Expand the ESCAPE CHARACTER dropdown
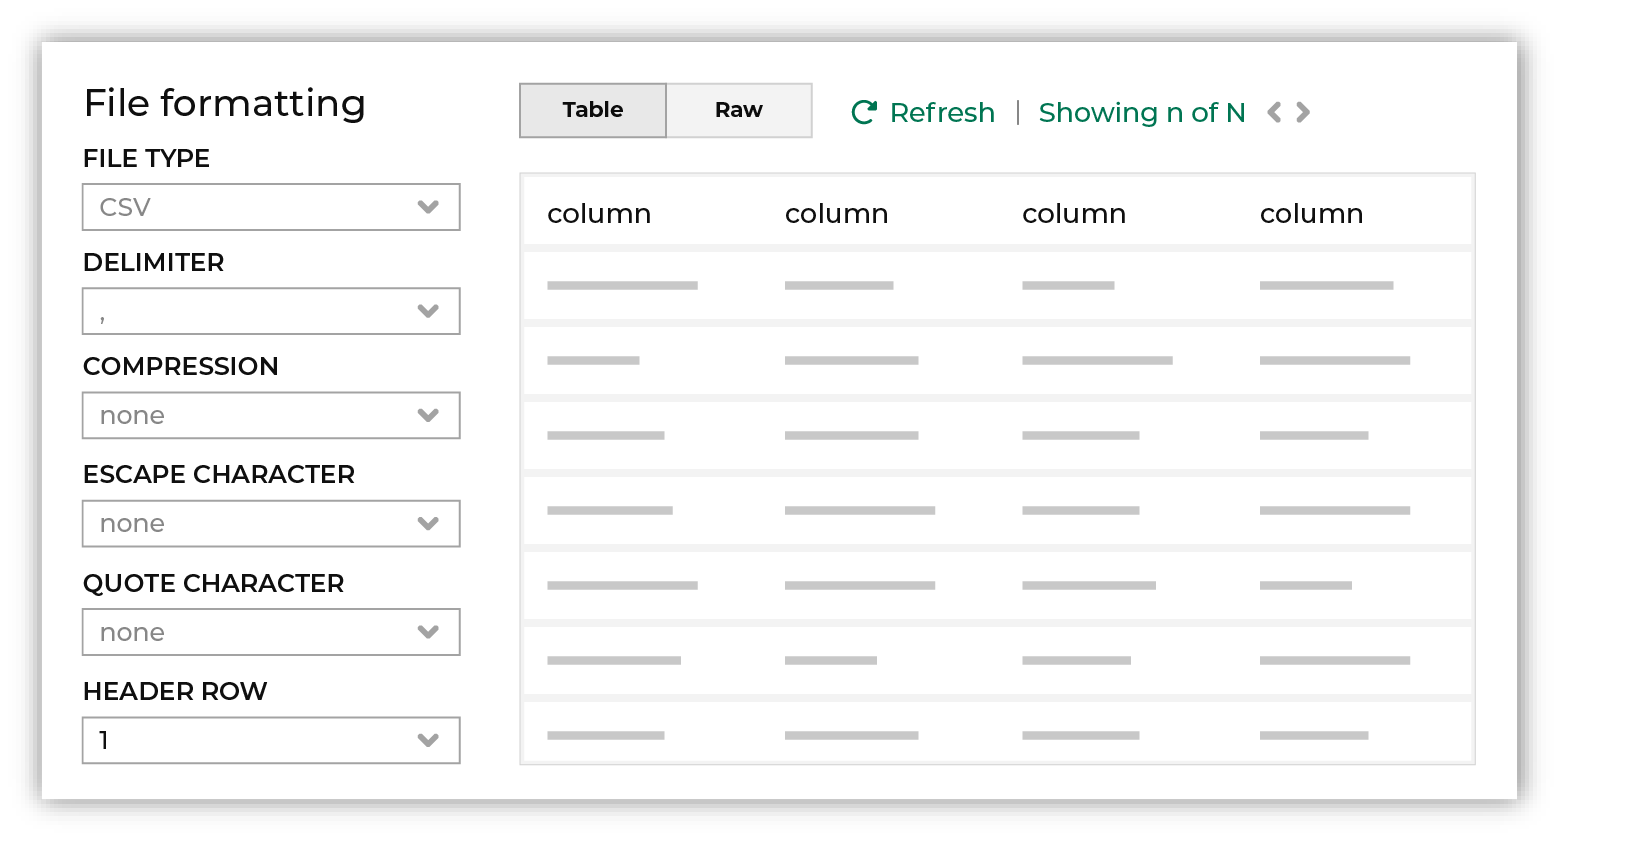The image size is (1642, 841). pos(271,524)
